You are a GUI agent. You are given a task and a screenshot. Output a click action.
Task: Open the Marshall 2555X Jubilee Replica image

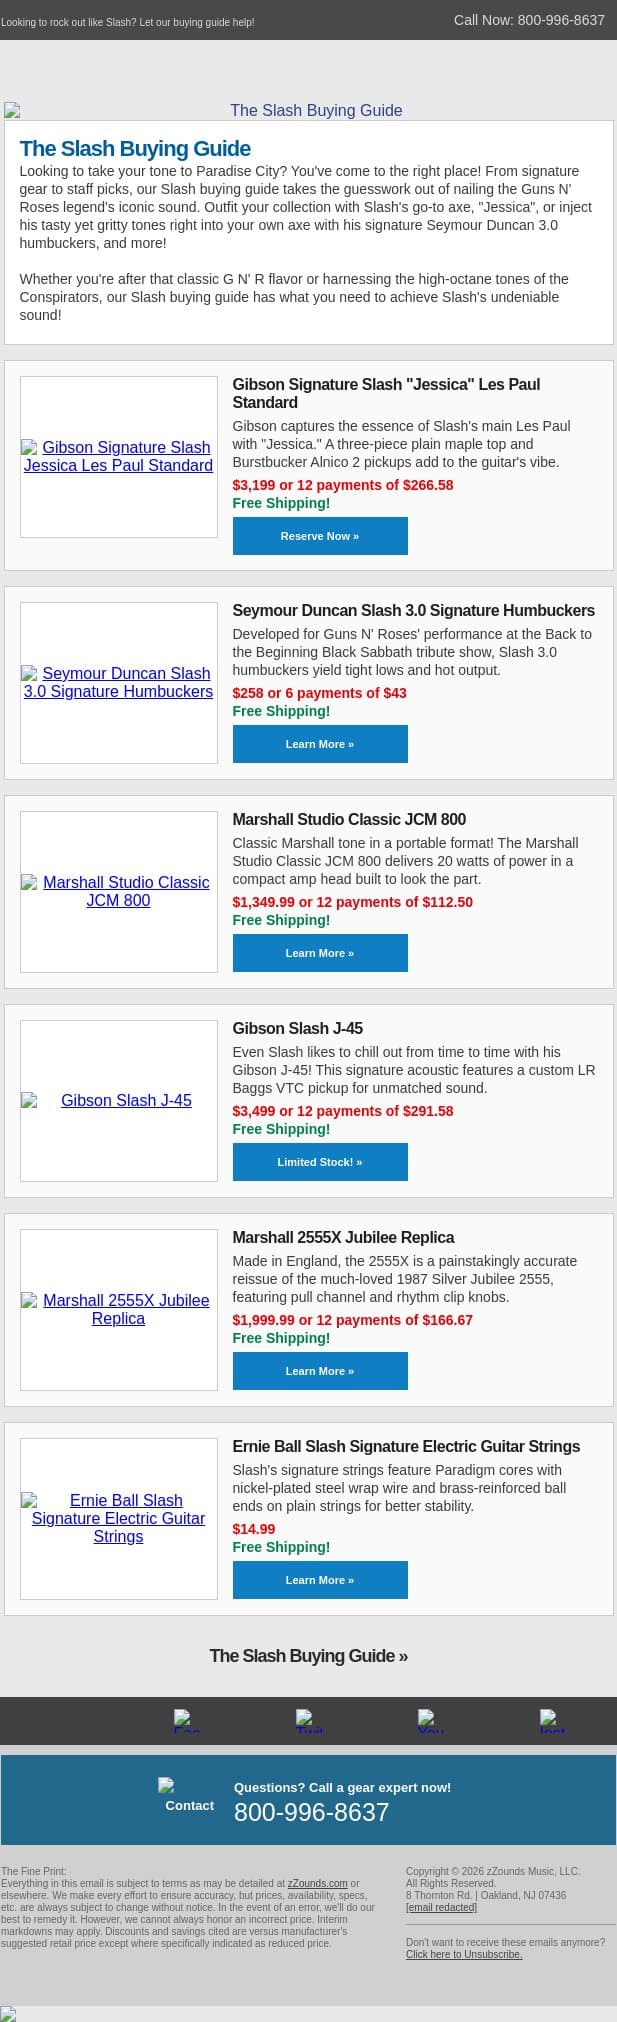coord(118,1309)
